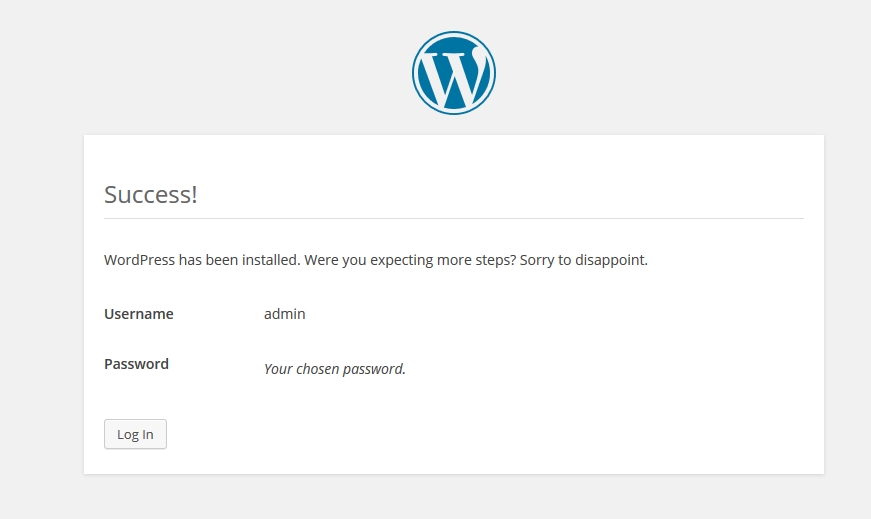Screen dimensions: 871x519
Task: Select the Username label
Action: pos(139,314)
